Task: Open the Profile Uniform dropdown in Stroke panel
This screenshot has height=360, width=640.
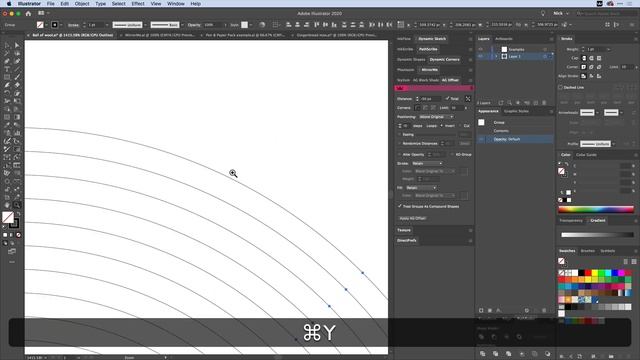Action: (598, 144)
